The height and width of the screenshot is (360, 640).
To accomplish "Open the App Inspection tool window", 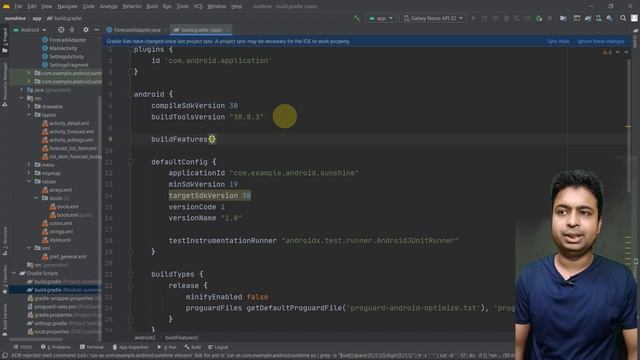I will tap(131, 347).
